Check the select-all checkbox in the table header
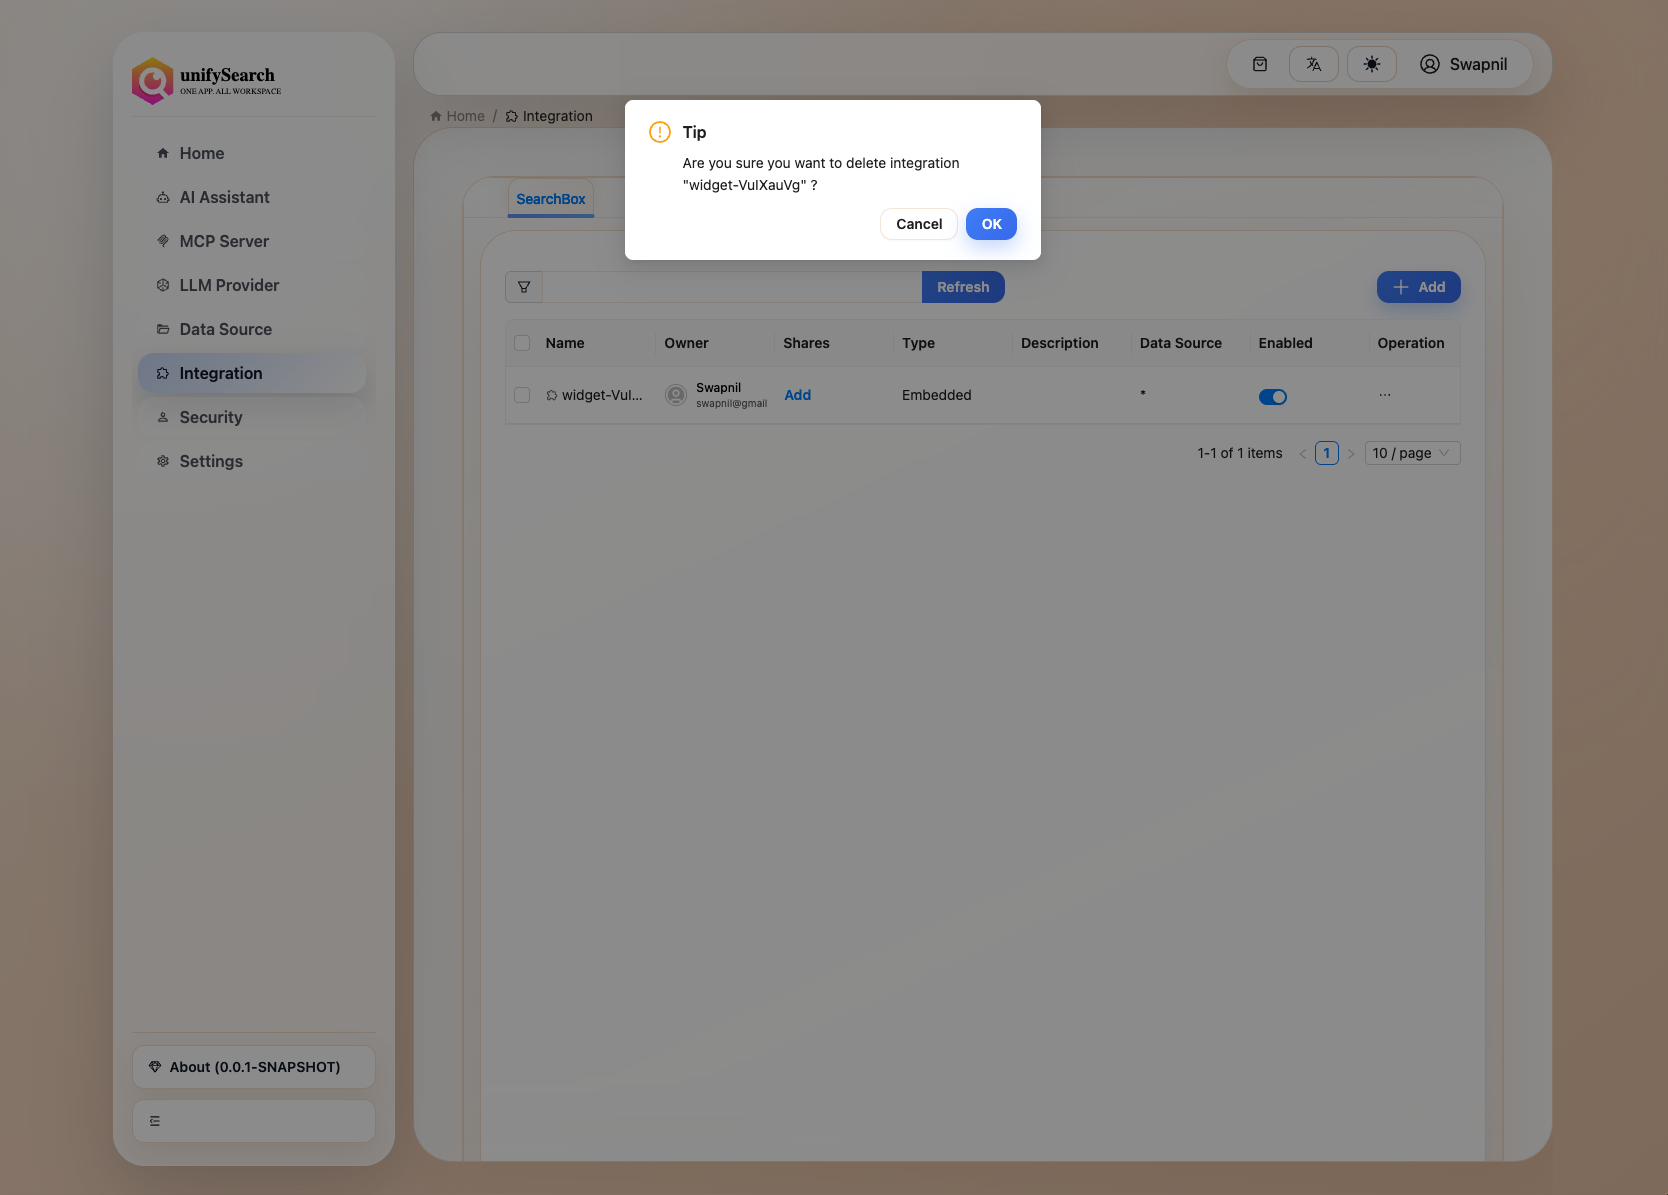Image resolution: width=1668 pixels, height=1195 pixels. 522,343
